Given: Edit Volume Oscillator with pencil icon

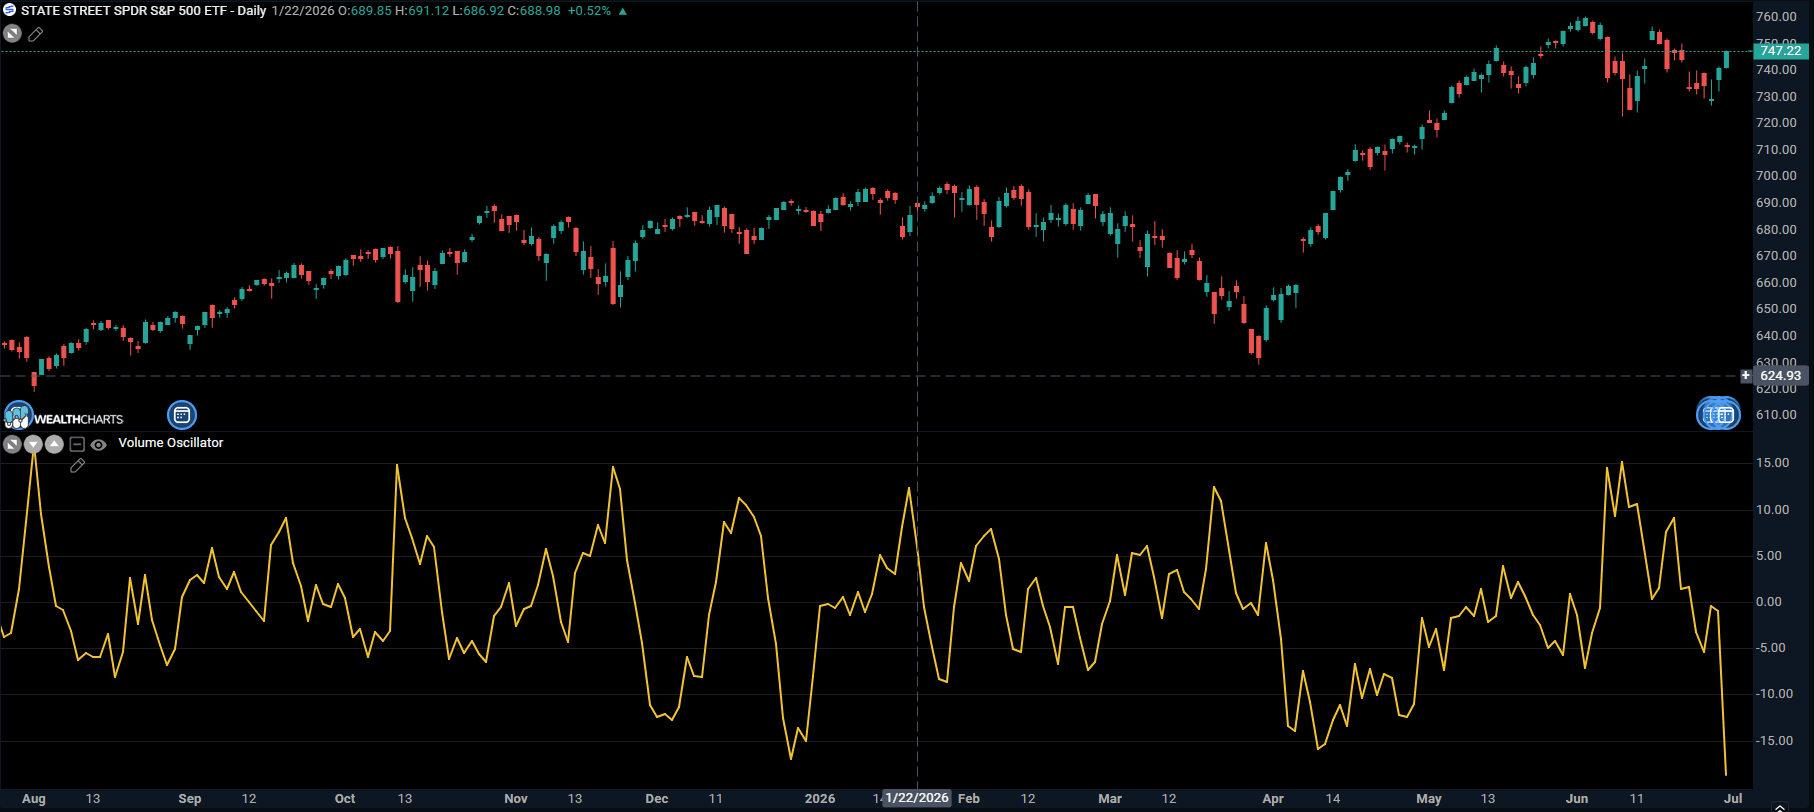Looking at the screenshot, I should click(x=77, y=466).
